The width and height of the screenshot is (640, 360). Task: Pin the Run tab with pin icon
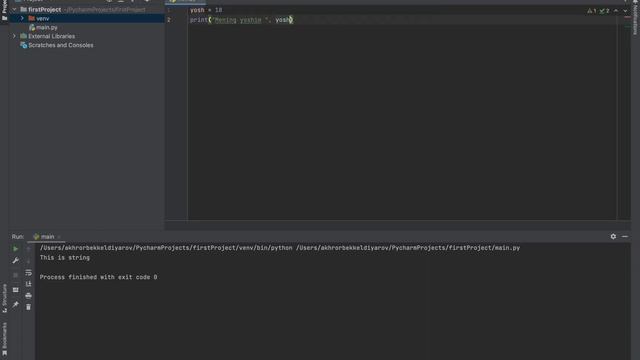click(x=16, y=304)
